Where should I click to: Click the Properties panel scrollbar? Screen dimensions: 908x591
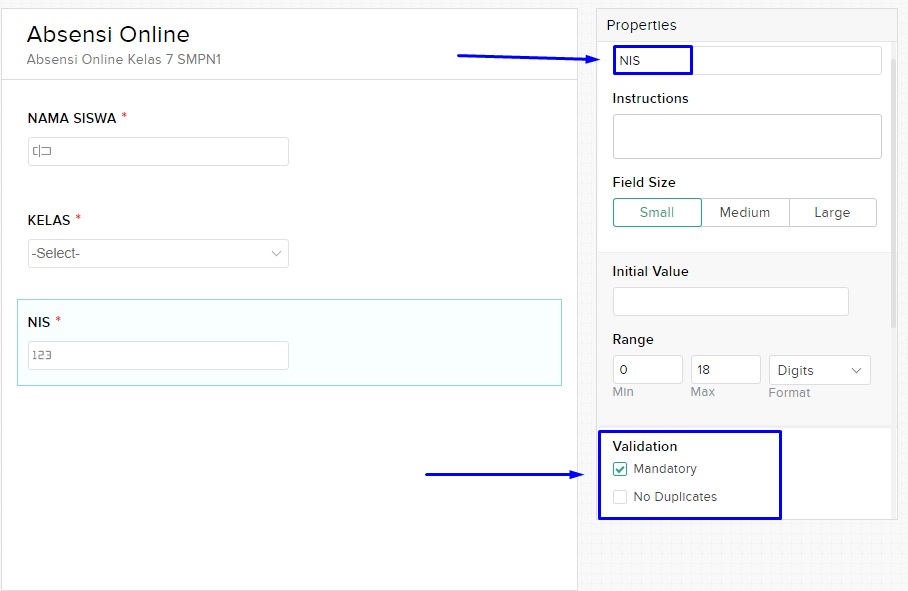coord(894,193)
